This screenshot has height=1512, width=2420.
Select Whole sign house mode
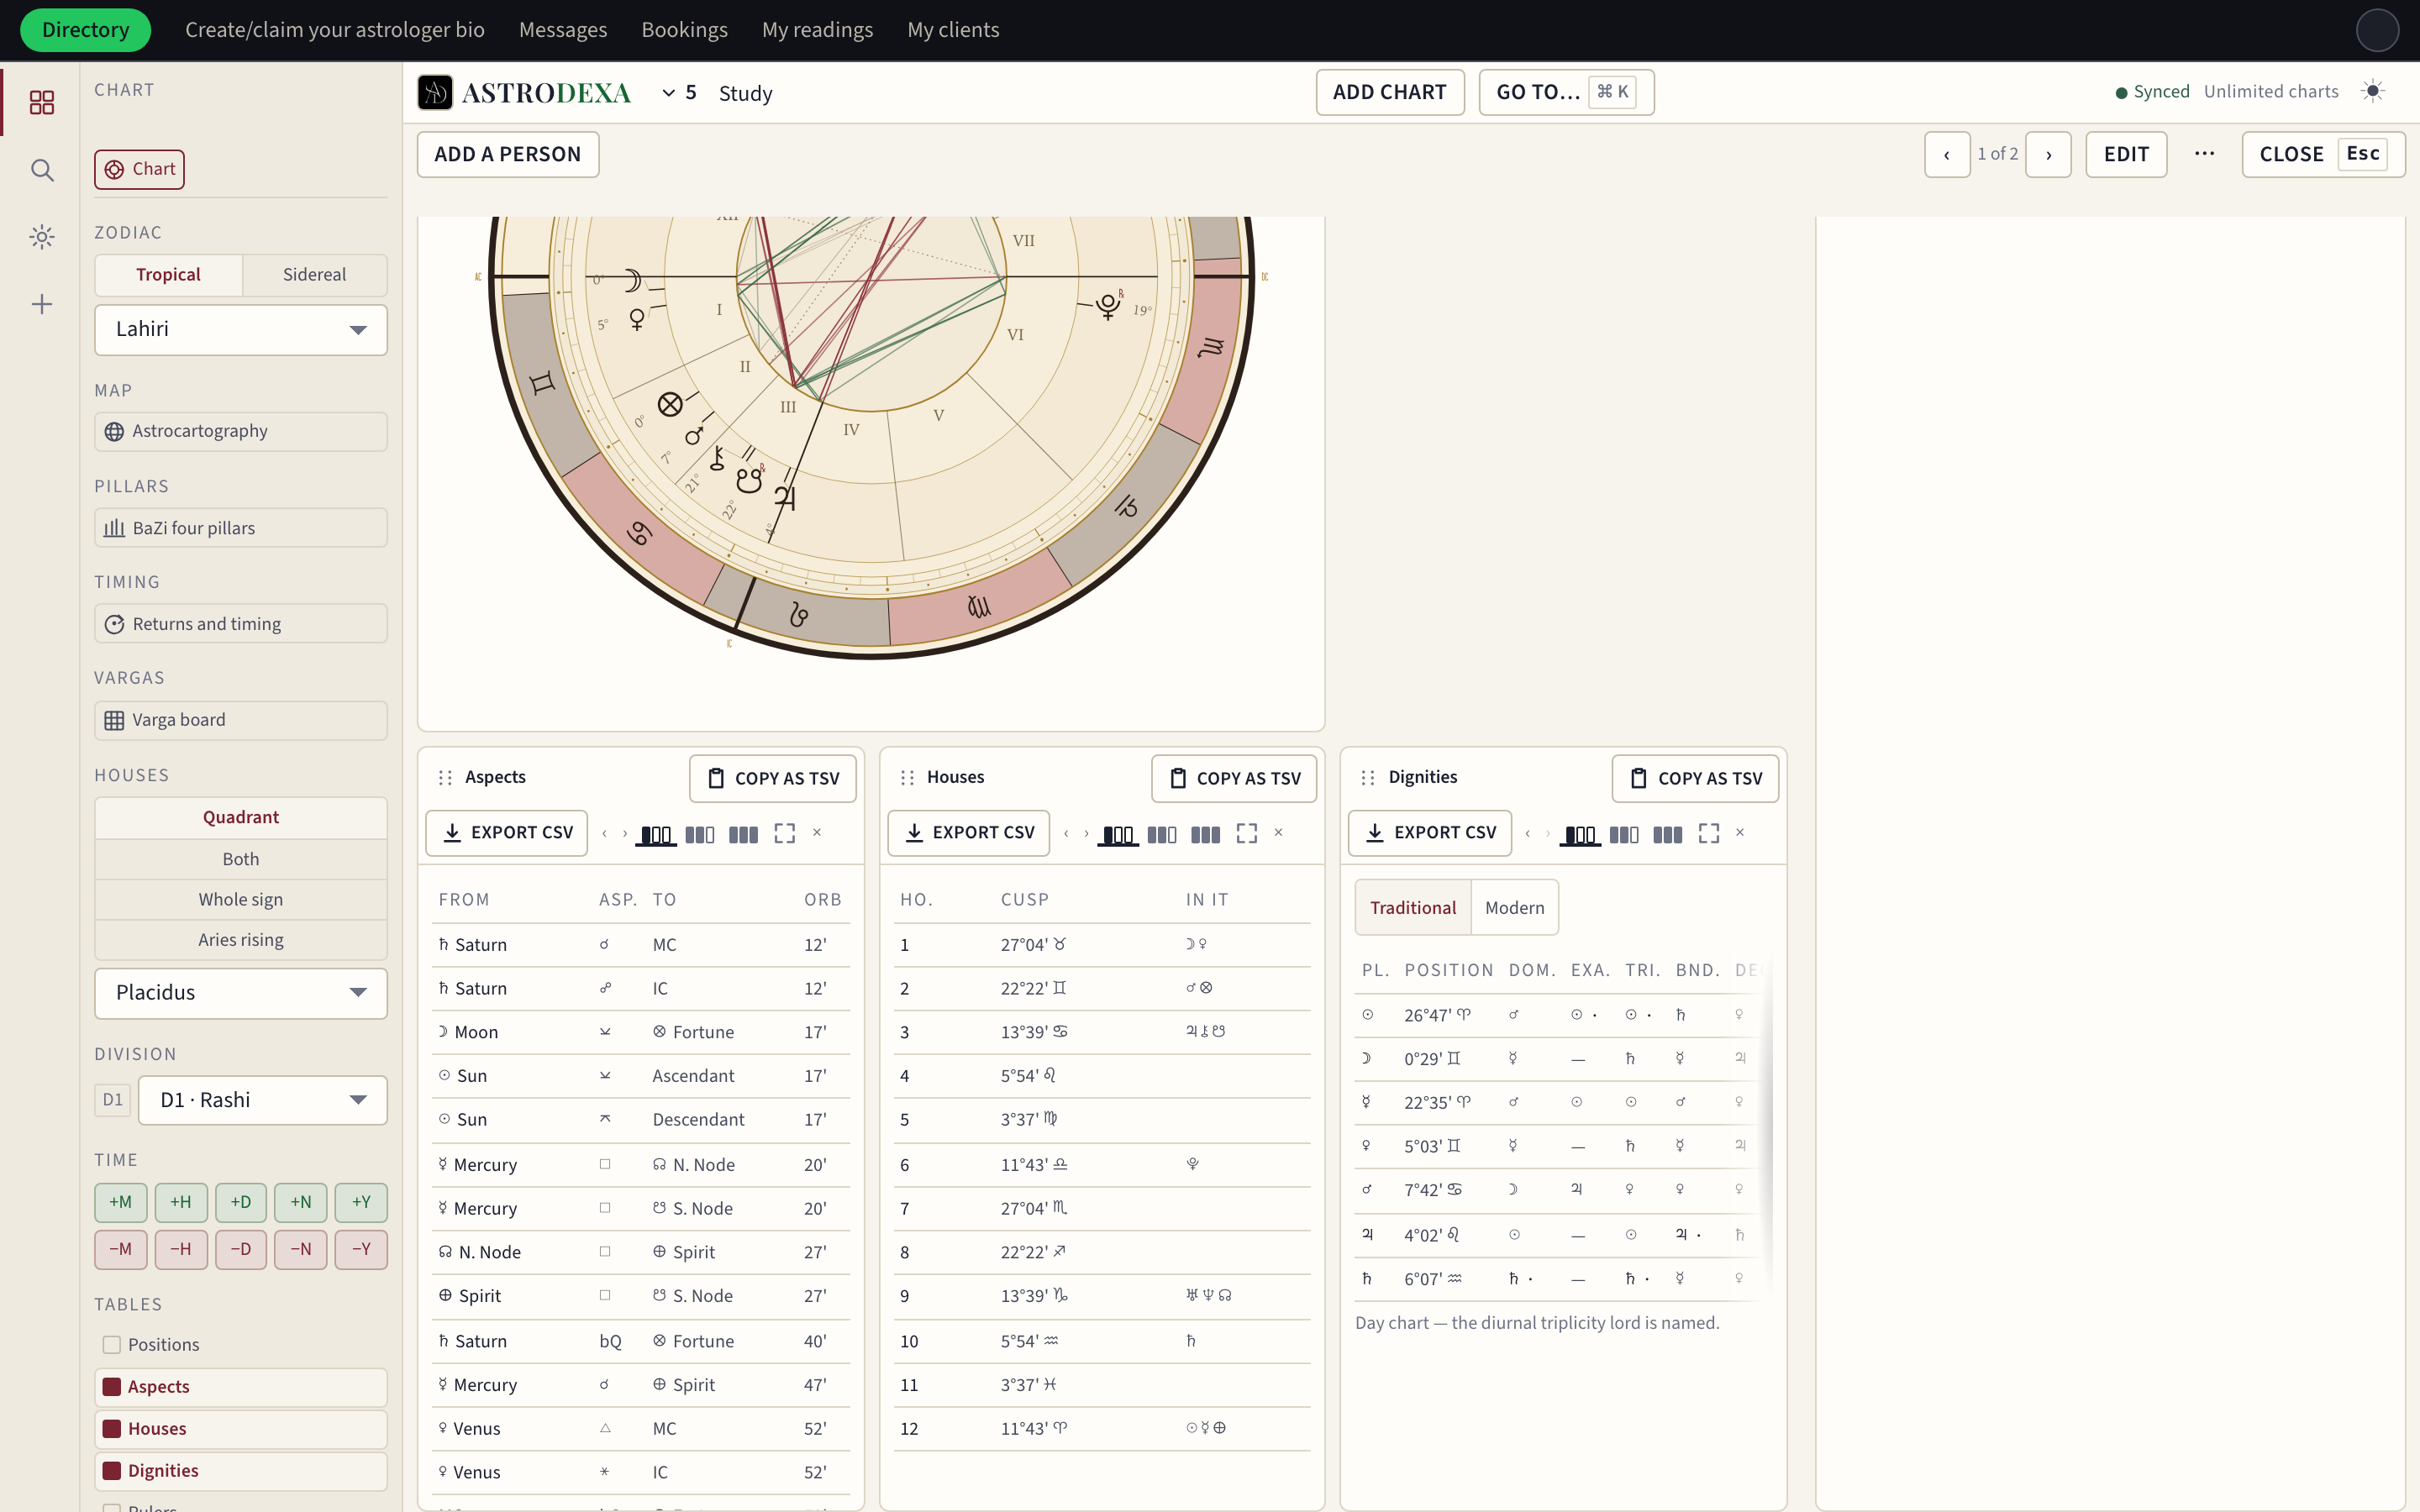(x=240, y=900)
